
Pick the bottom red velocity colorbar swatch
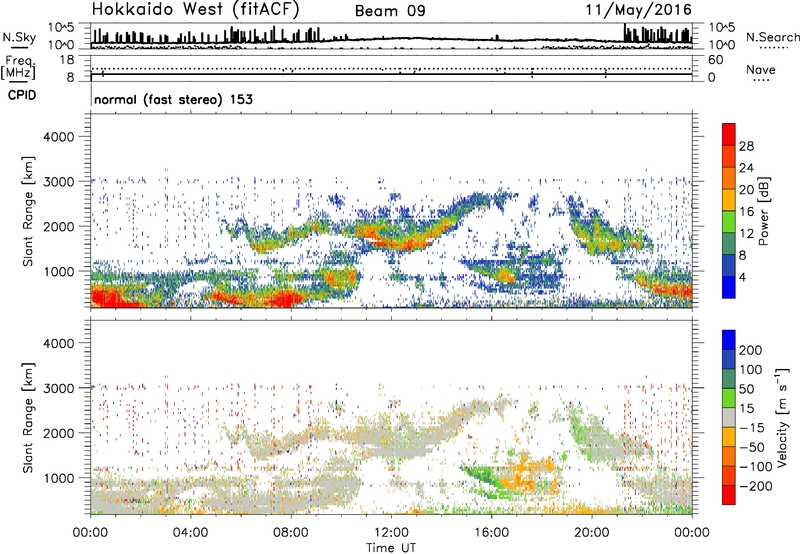(x=729, y=495)
